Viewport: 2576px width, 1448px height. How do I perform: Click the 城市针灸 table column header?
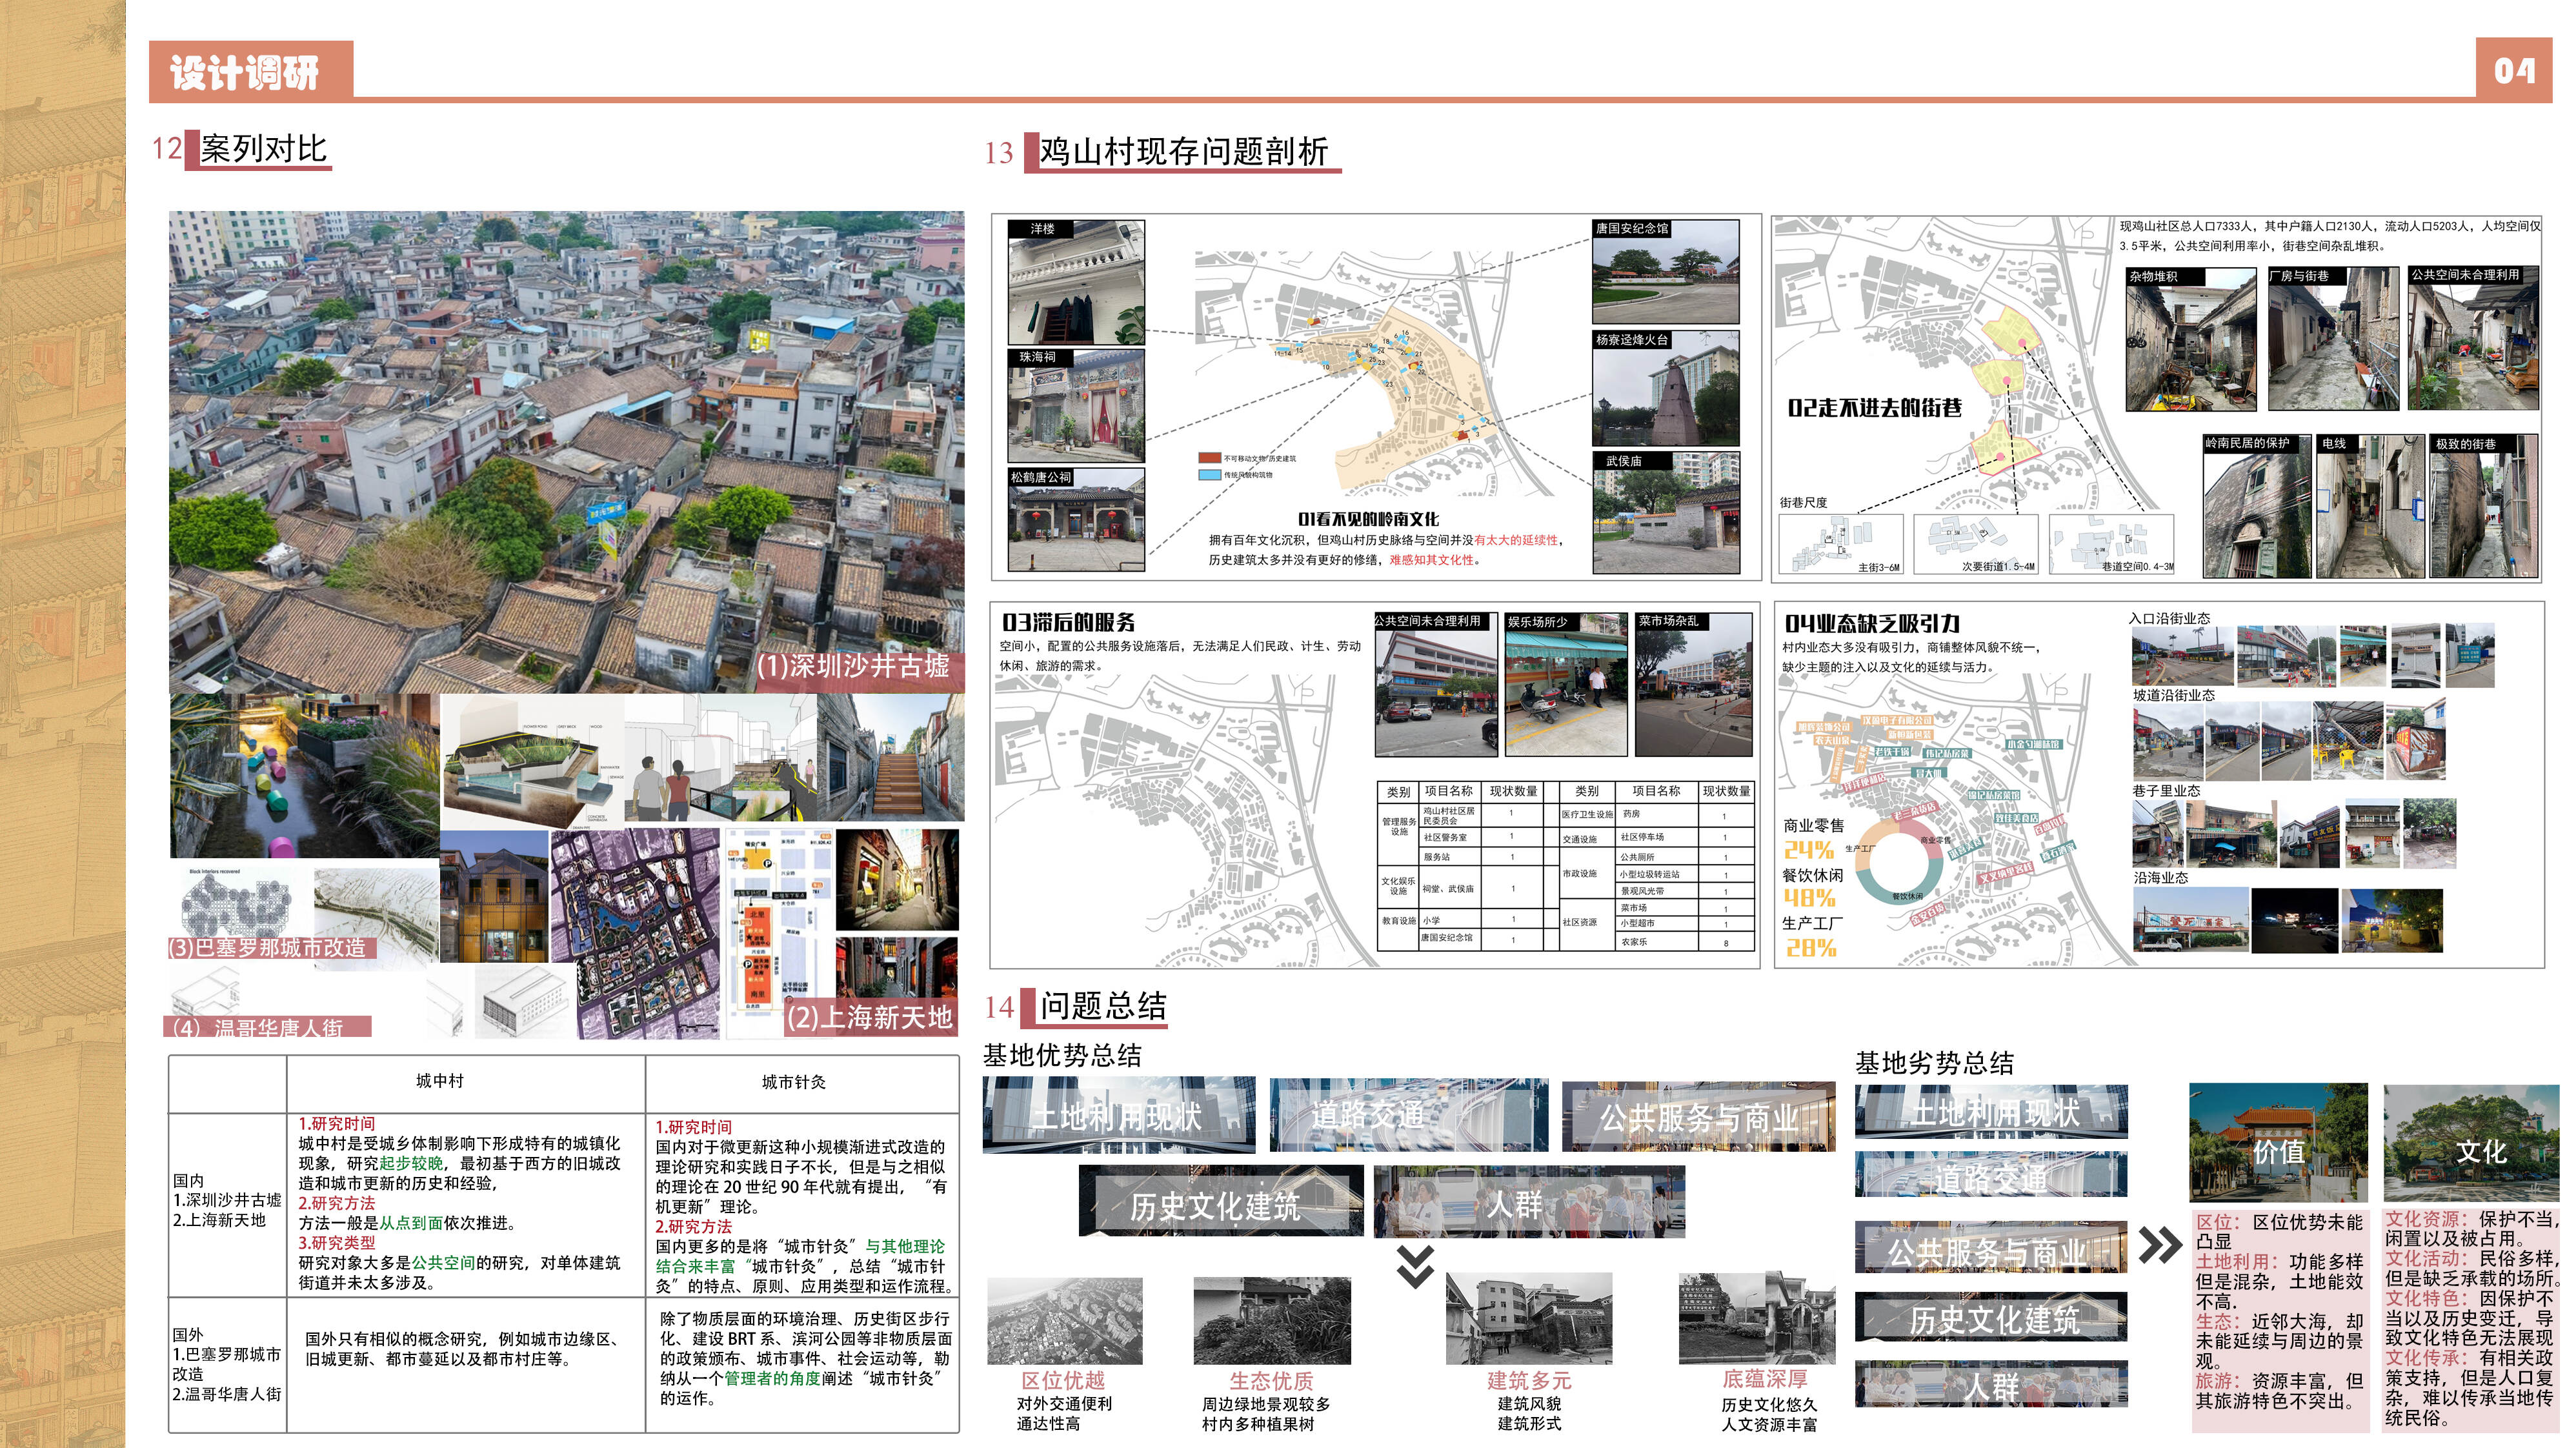[x=794, y=1082]
